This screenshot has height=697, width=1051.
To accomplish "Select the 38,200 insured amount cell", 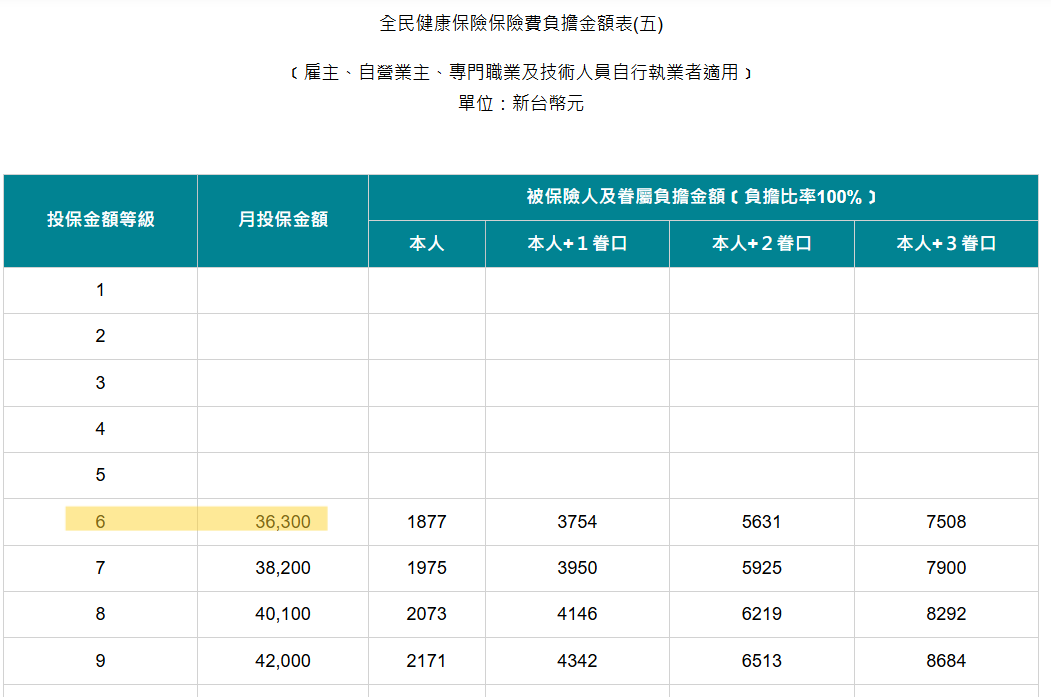I will click(x=282, y=568).
